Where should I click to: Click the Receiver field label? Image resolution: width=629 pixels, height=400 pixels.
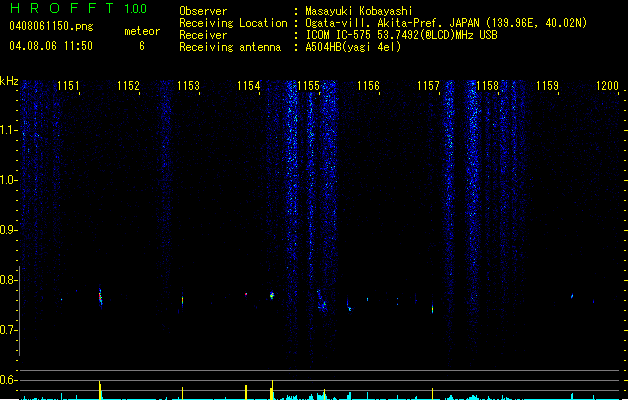[x=203, y=35]
